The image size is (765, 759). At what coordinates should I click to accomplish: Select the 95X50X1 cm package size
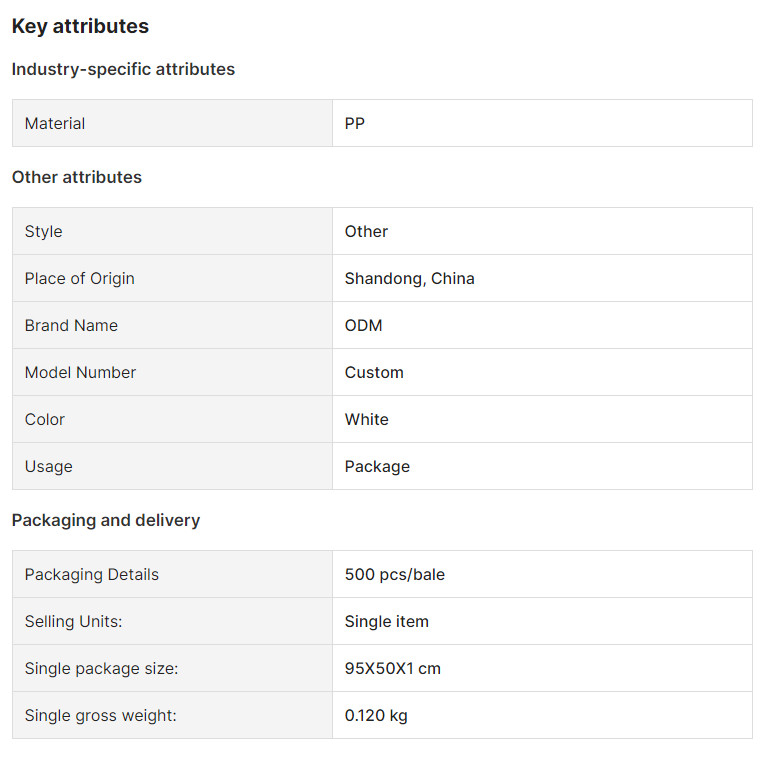tap(393, 668)
